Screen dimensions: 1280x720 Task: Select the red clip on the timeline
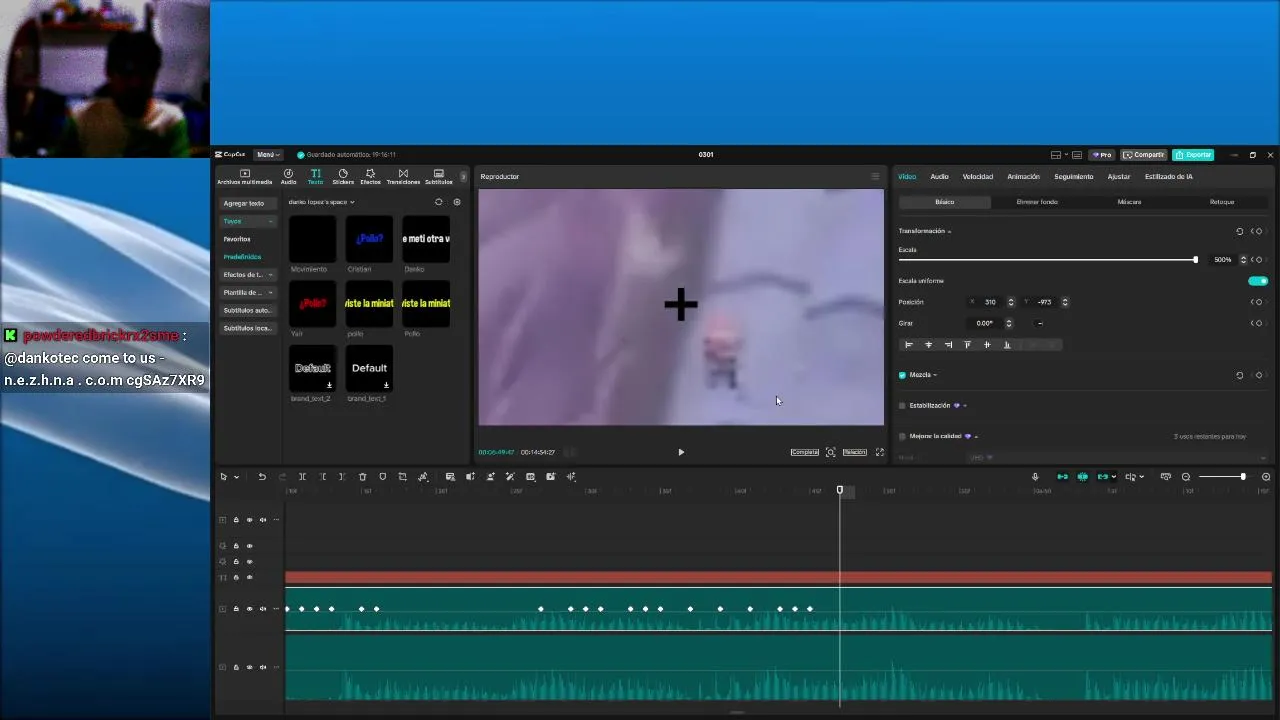(x=778, y=578)
